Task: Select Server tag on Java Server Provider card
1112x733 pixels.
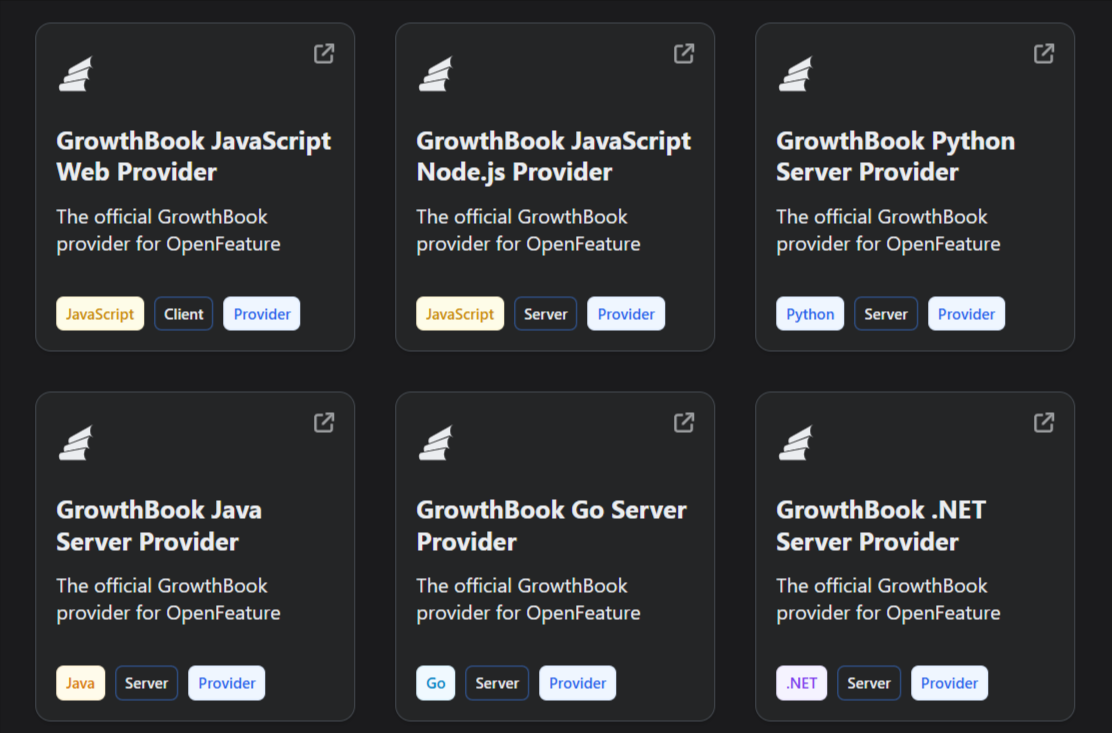Action: 146,683
